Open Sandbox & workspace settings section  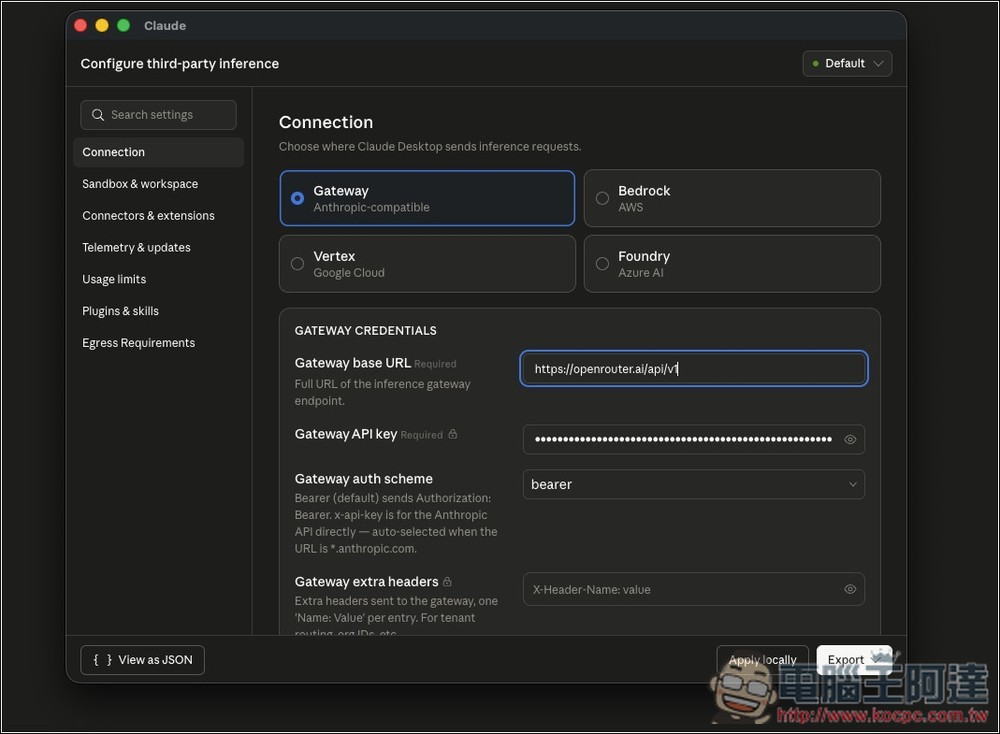click(x=140, y=184)
